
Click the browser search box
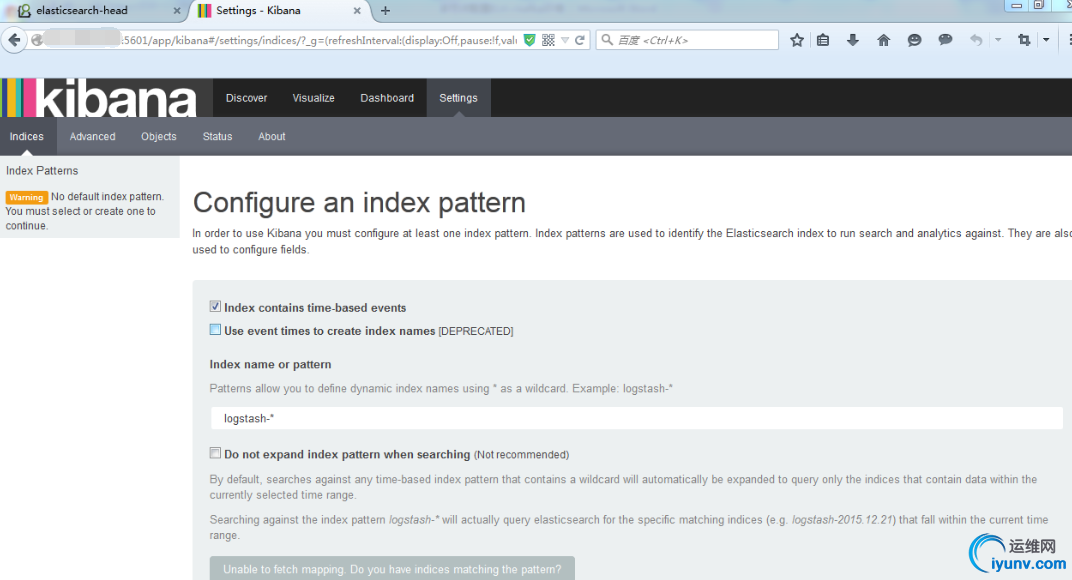tap(687, 40)
